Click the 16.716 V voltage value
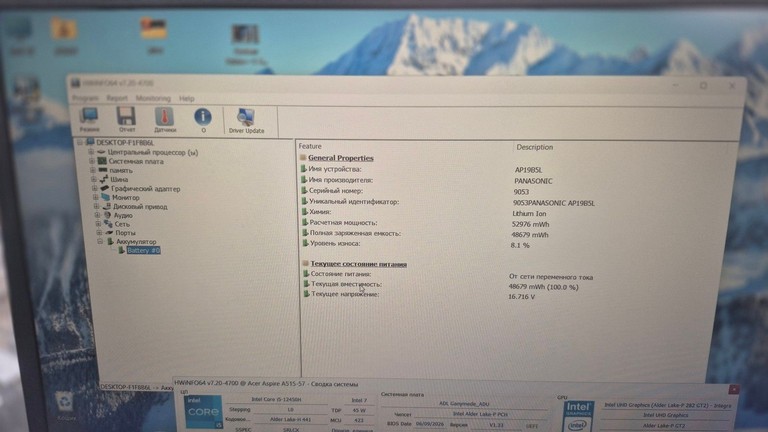Viewport: 768px width, 432px height. click(522, 297)
